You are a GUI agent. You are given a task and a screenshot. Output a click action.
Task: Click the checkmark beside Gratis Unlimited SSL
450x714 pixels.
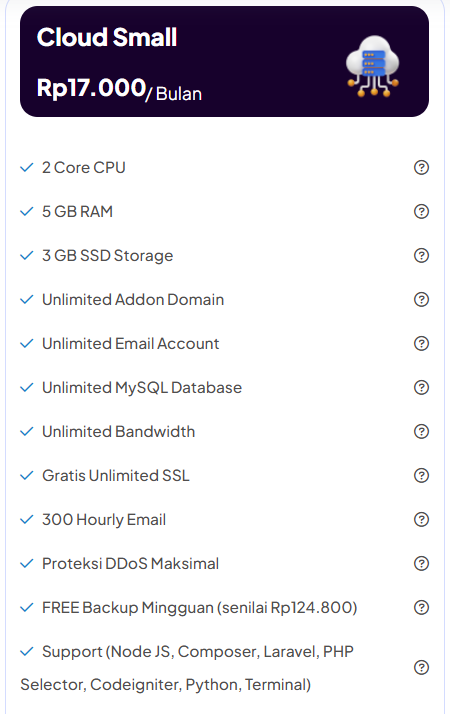tap(27, 475)
